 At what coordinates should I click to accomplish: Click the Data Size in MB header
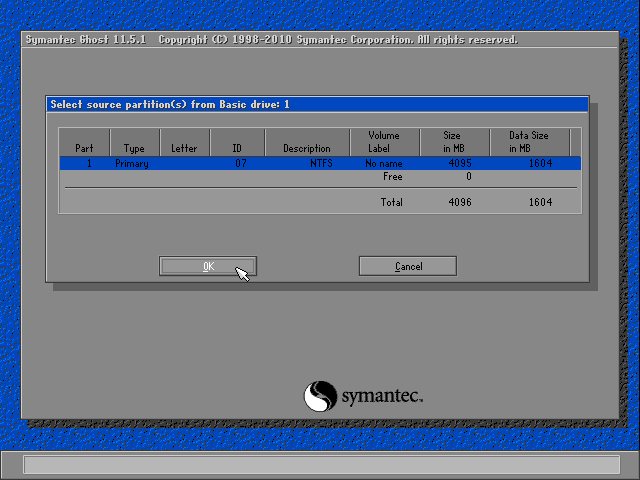(x=529, y=142)
